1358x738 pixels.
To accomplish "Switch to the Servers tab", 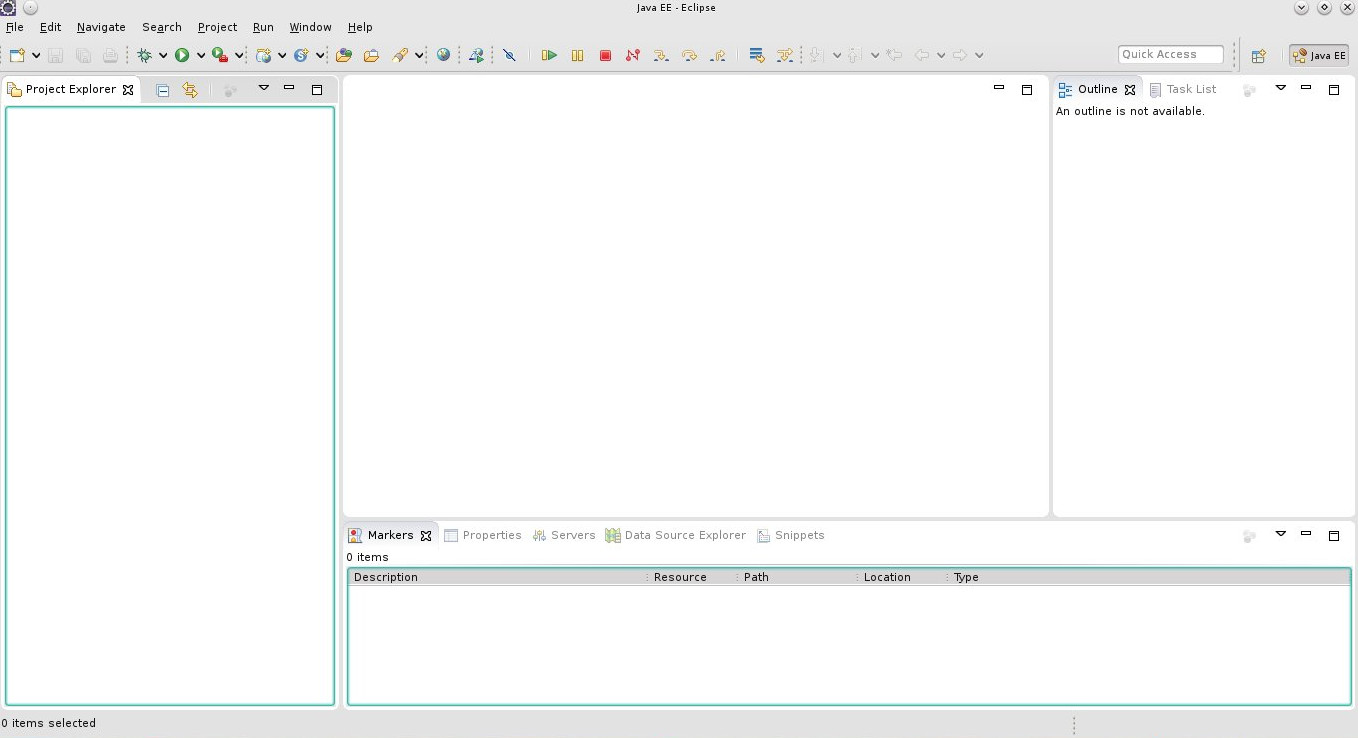I will [x=564, y=535].
